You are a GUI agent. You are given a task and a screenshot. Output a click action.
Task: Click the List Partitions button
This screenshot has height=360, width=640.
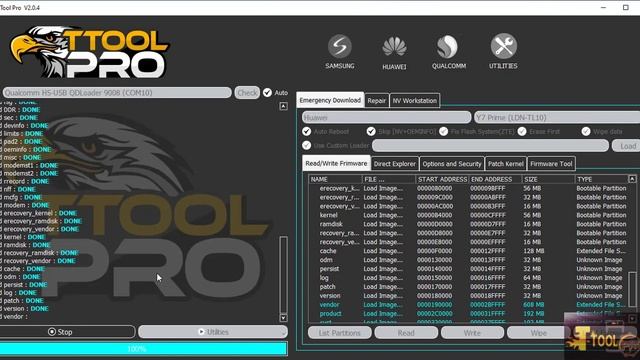pos(340,333)
